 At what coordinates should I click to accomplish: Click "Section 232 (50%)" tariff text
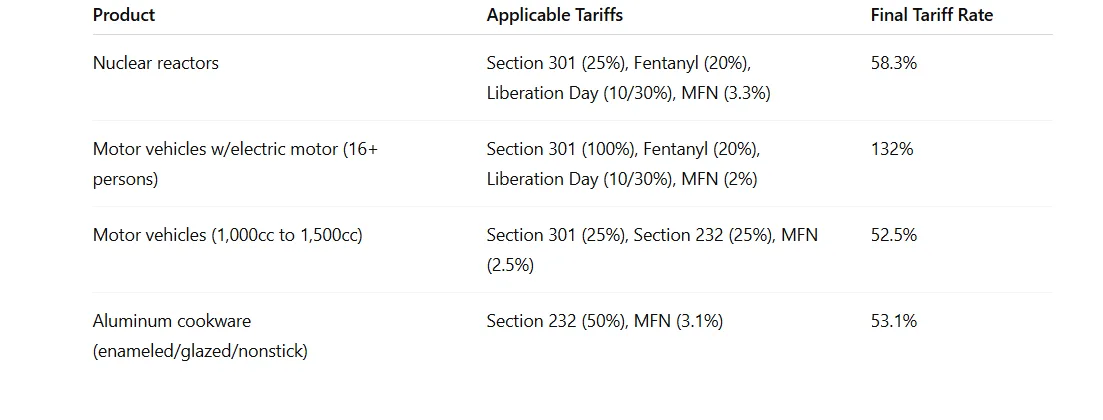[555, 321]
